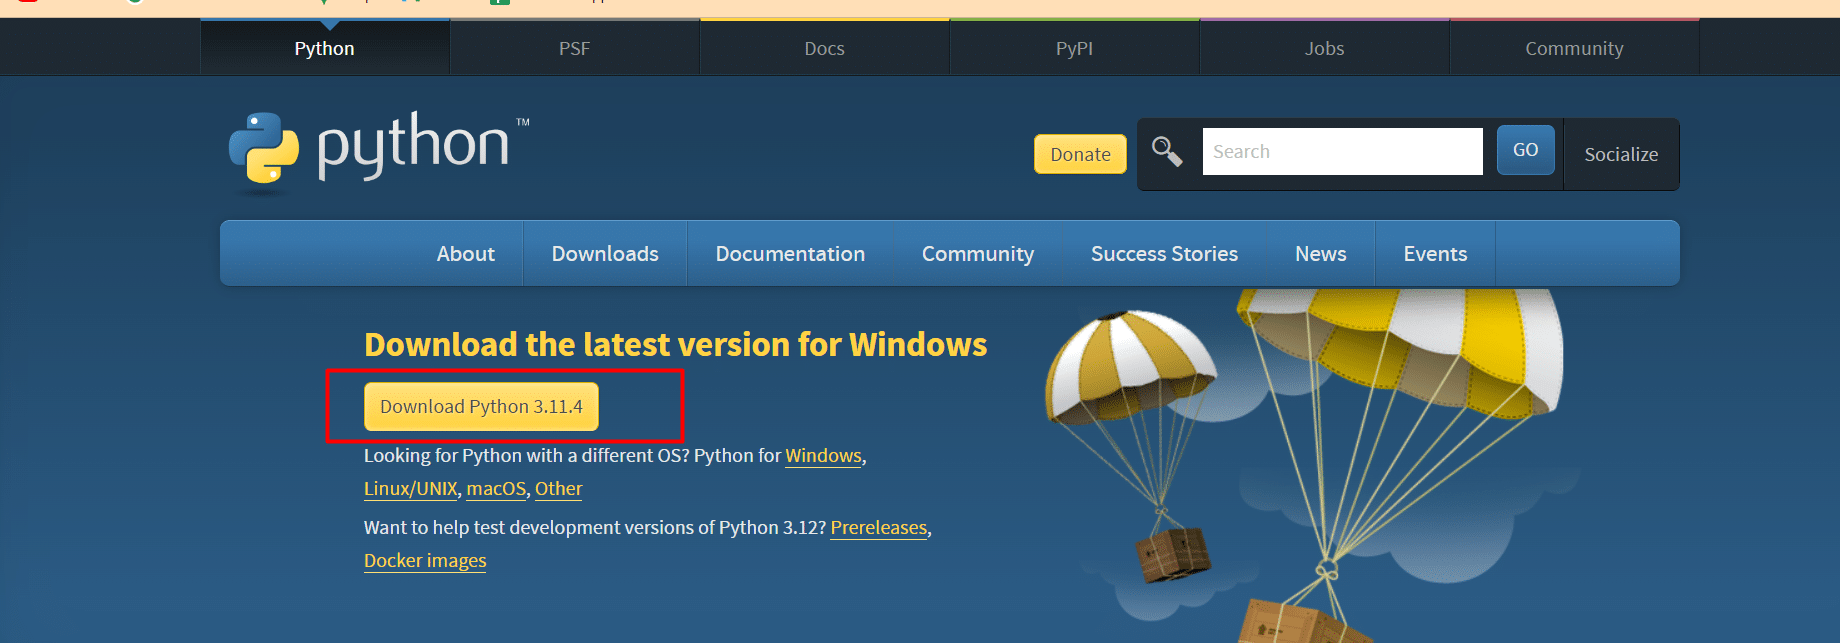Click the yellow Donate button
Screen dimensions: 1840x643
[1080, 154]
